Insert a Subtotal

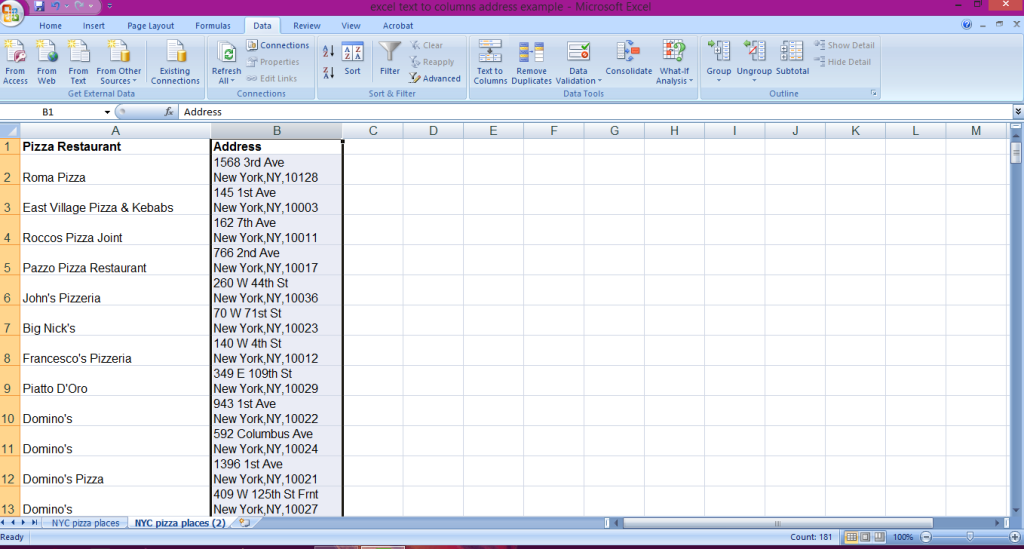(792, 59)
